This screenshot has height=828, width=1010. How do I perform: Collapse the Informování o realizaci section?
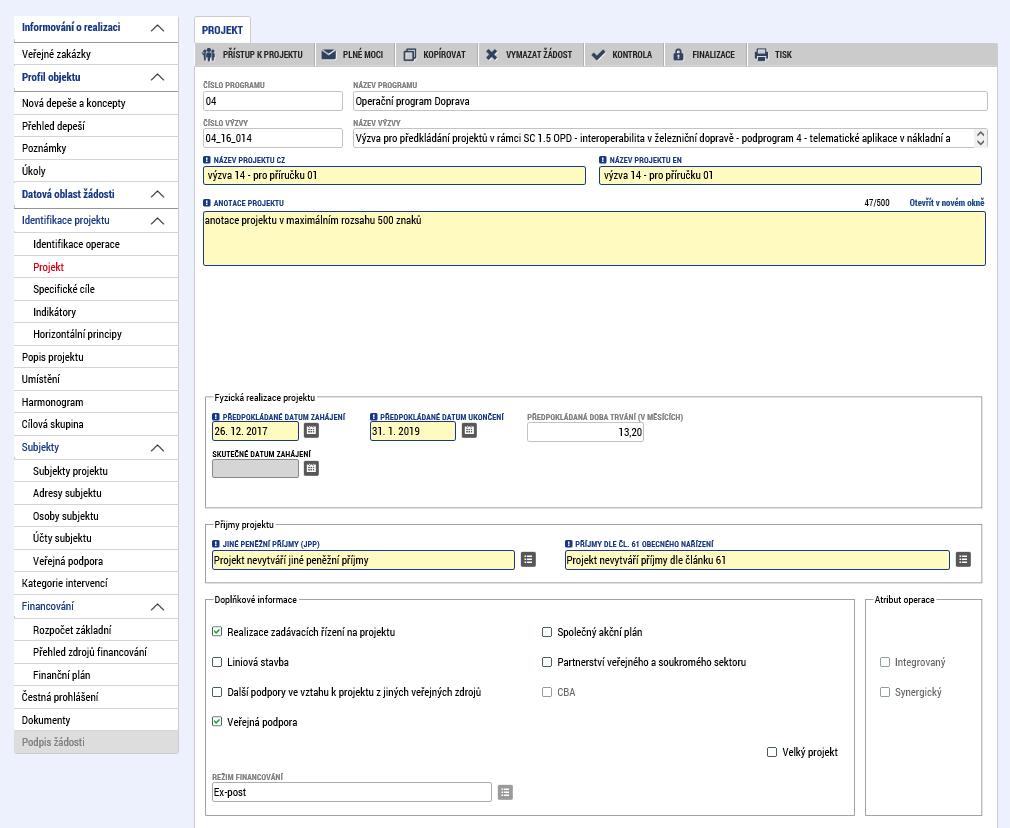click(157, 28)
